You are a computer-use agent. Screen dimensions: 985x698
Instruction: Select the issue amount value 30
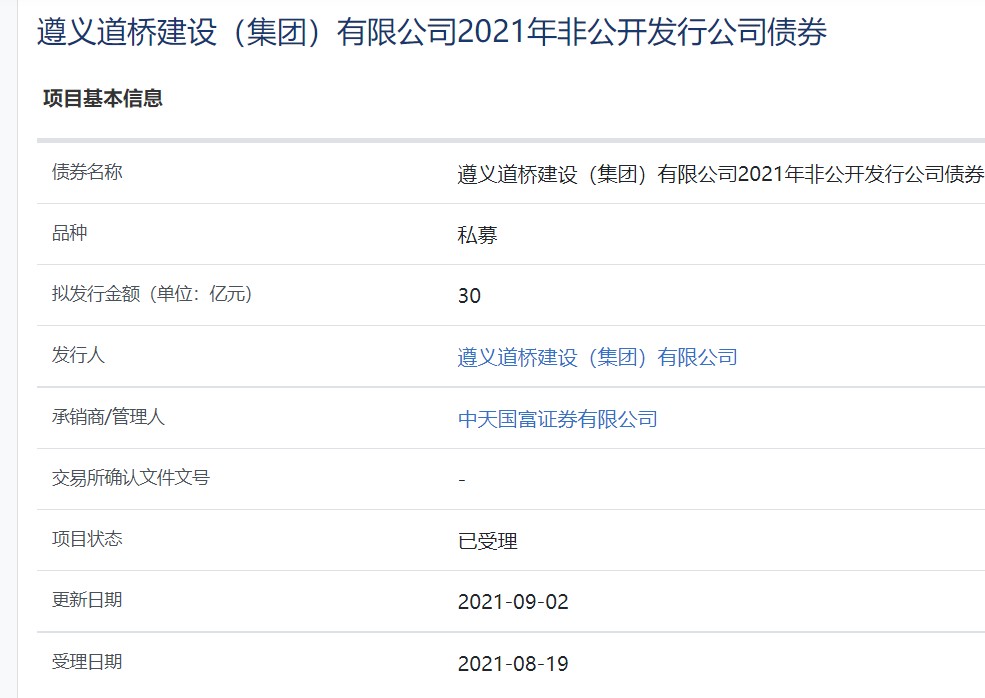pyautogui.click(x=469, y=296)
